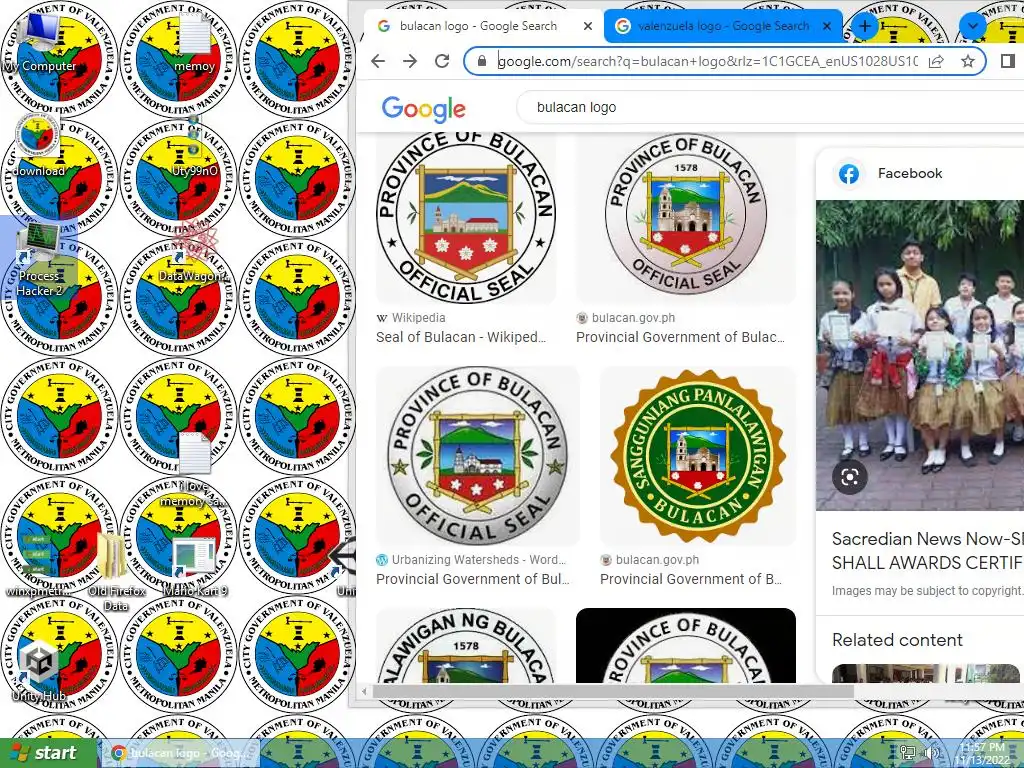Screen dimensions: 1024x768
Task: Launch the Unity Hub shortcut
Action: [x=39, y=669]
